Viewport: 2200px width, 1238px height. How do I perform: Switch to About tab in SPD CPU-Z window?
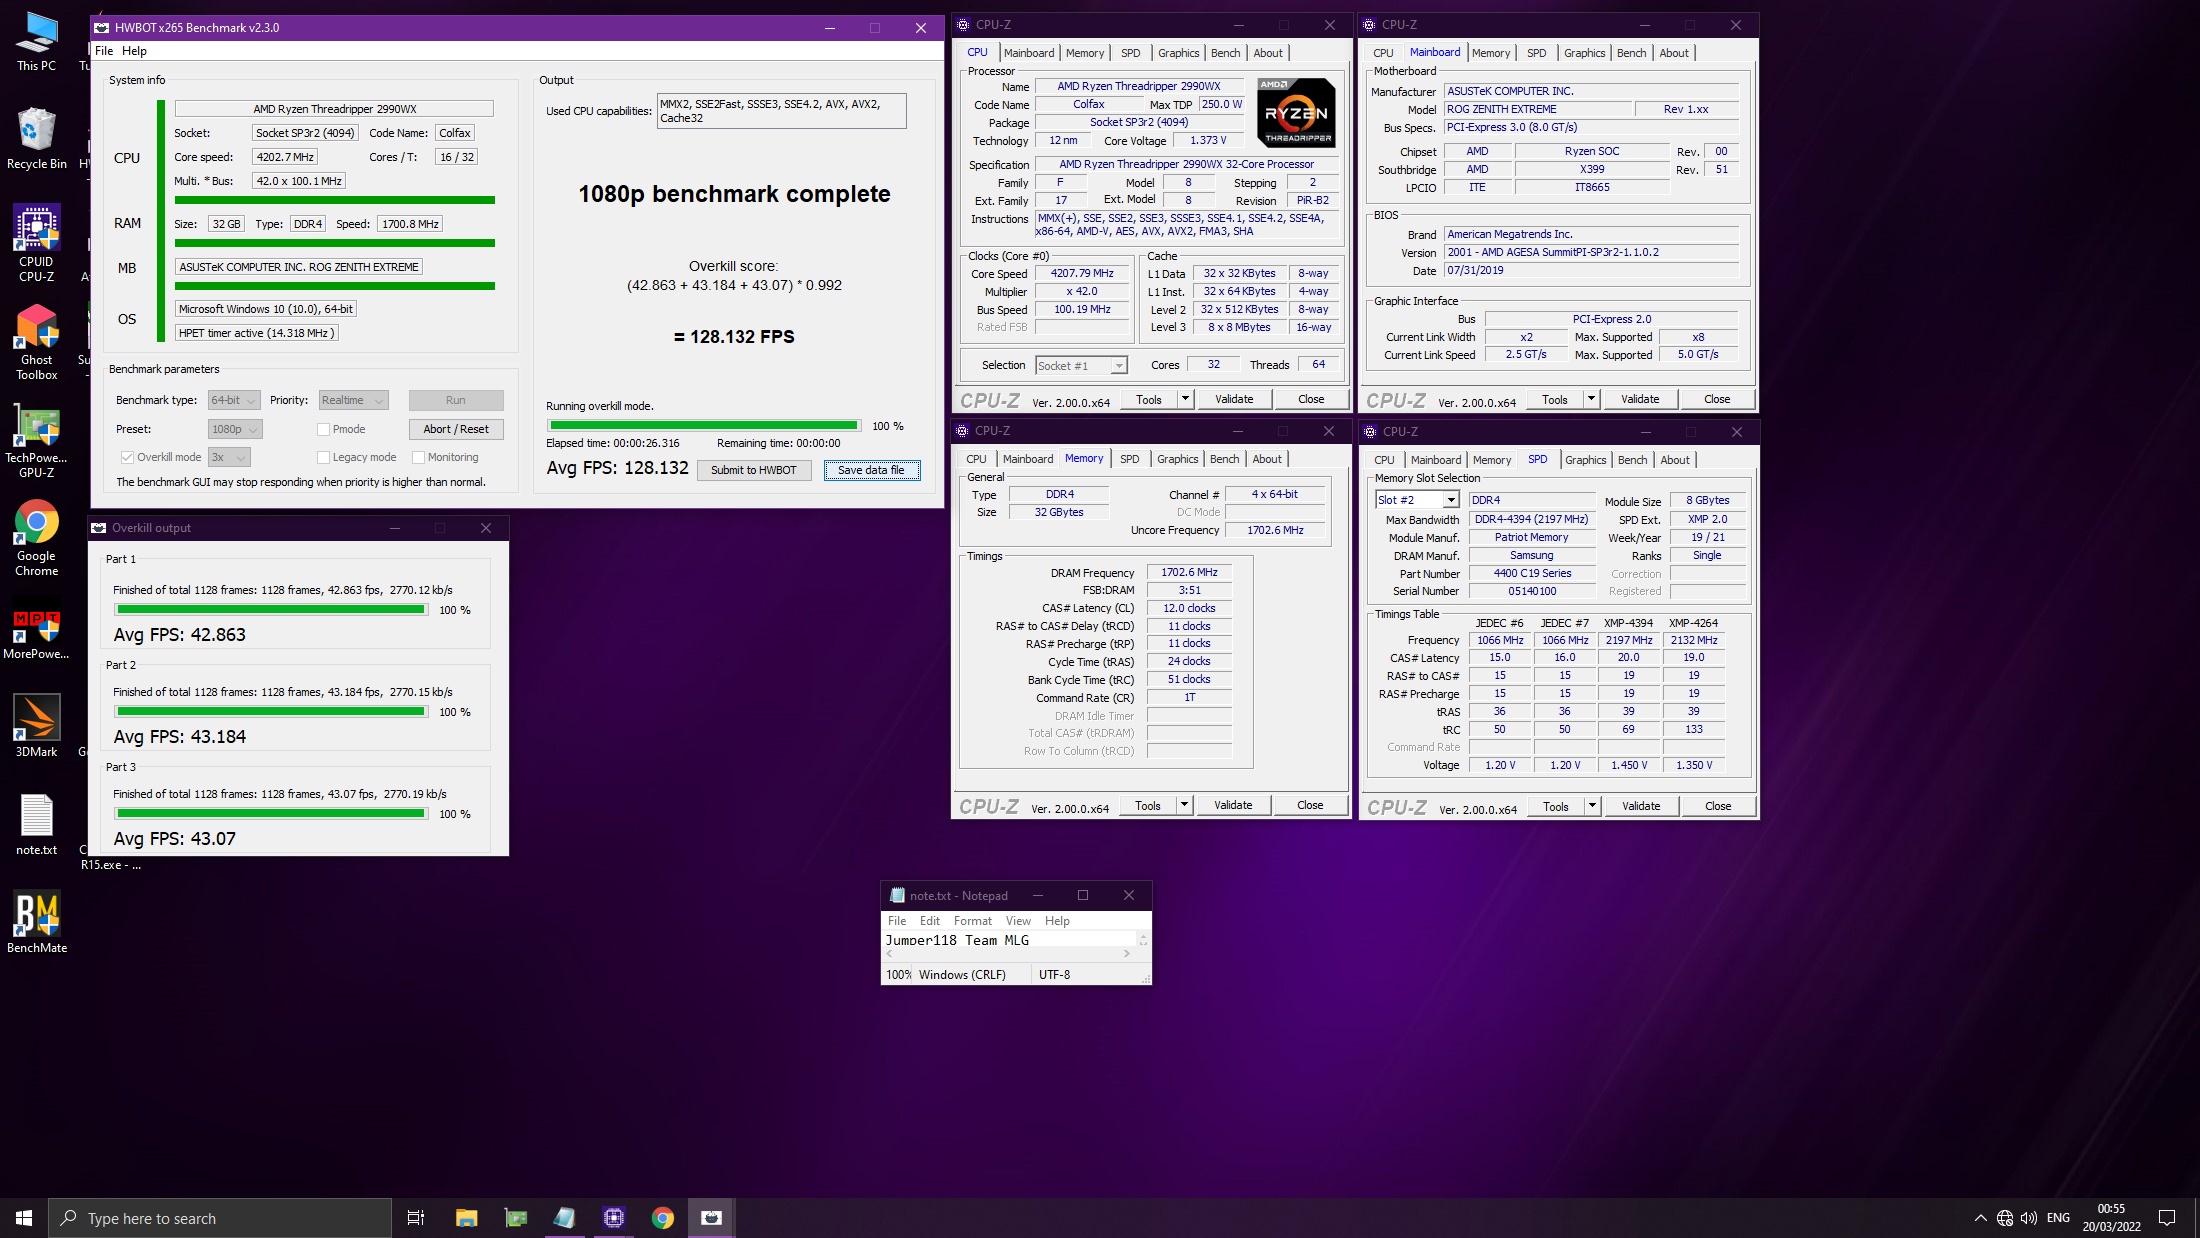tap(1675, 460)
